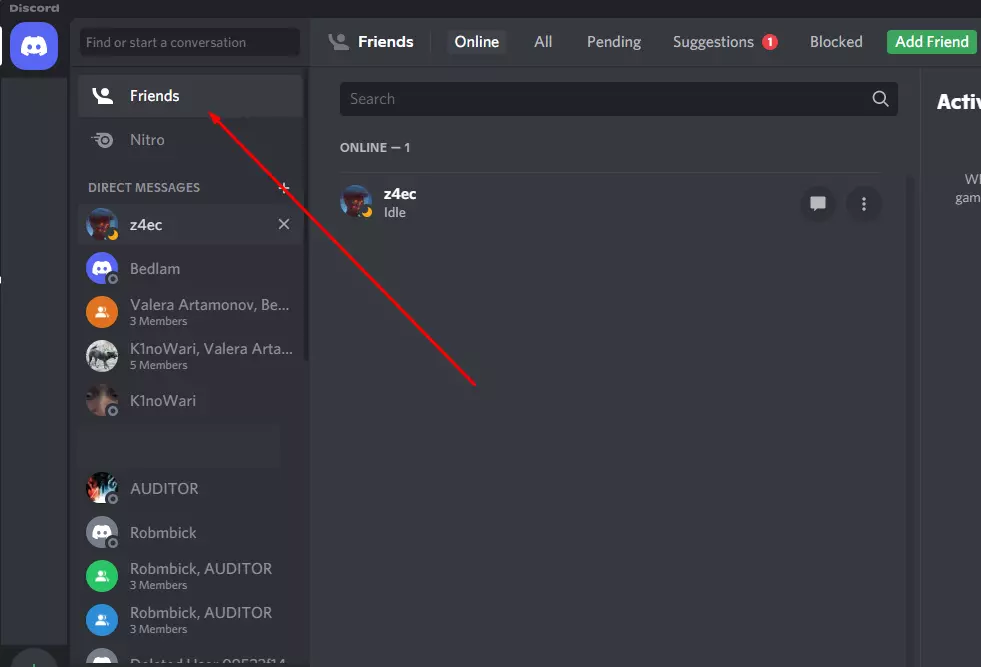981x667 pixels.
Task: Click the friends Search field
Action: coord(618,99)
